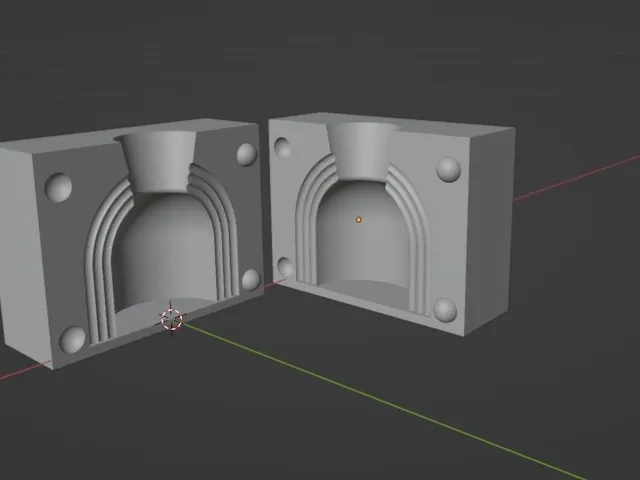Click the 3D cursor crosshair
The height and width of the screenshot is (480, 640).
(171, 319)
